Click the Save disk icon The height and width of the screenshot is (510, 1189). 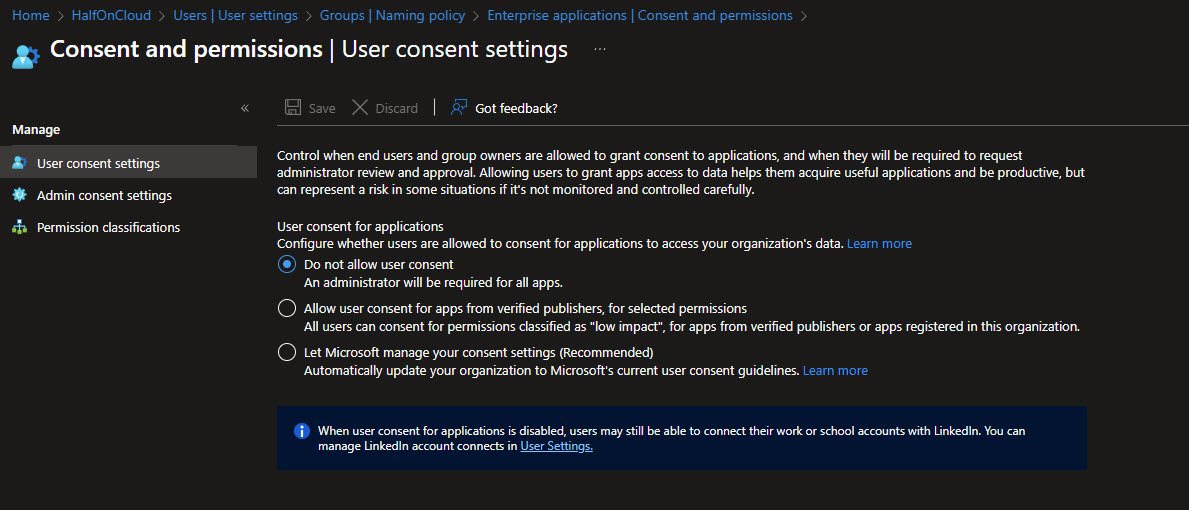pyautogui.click(x=293, y=107)
